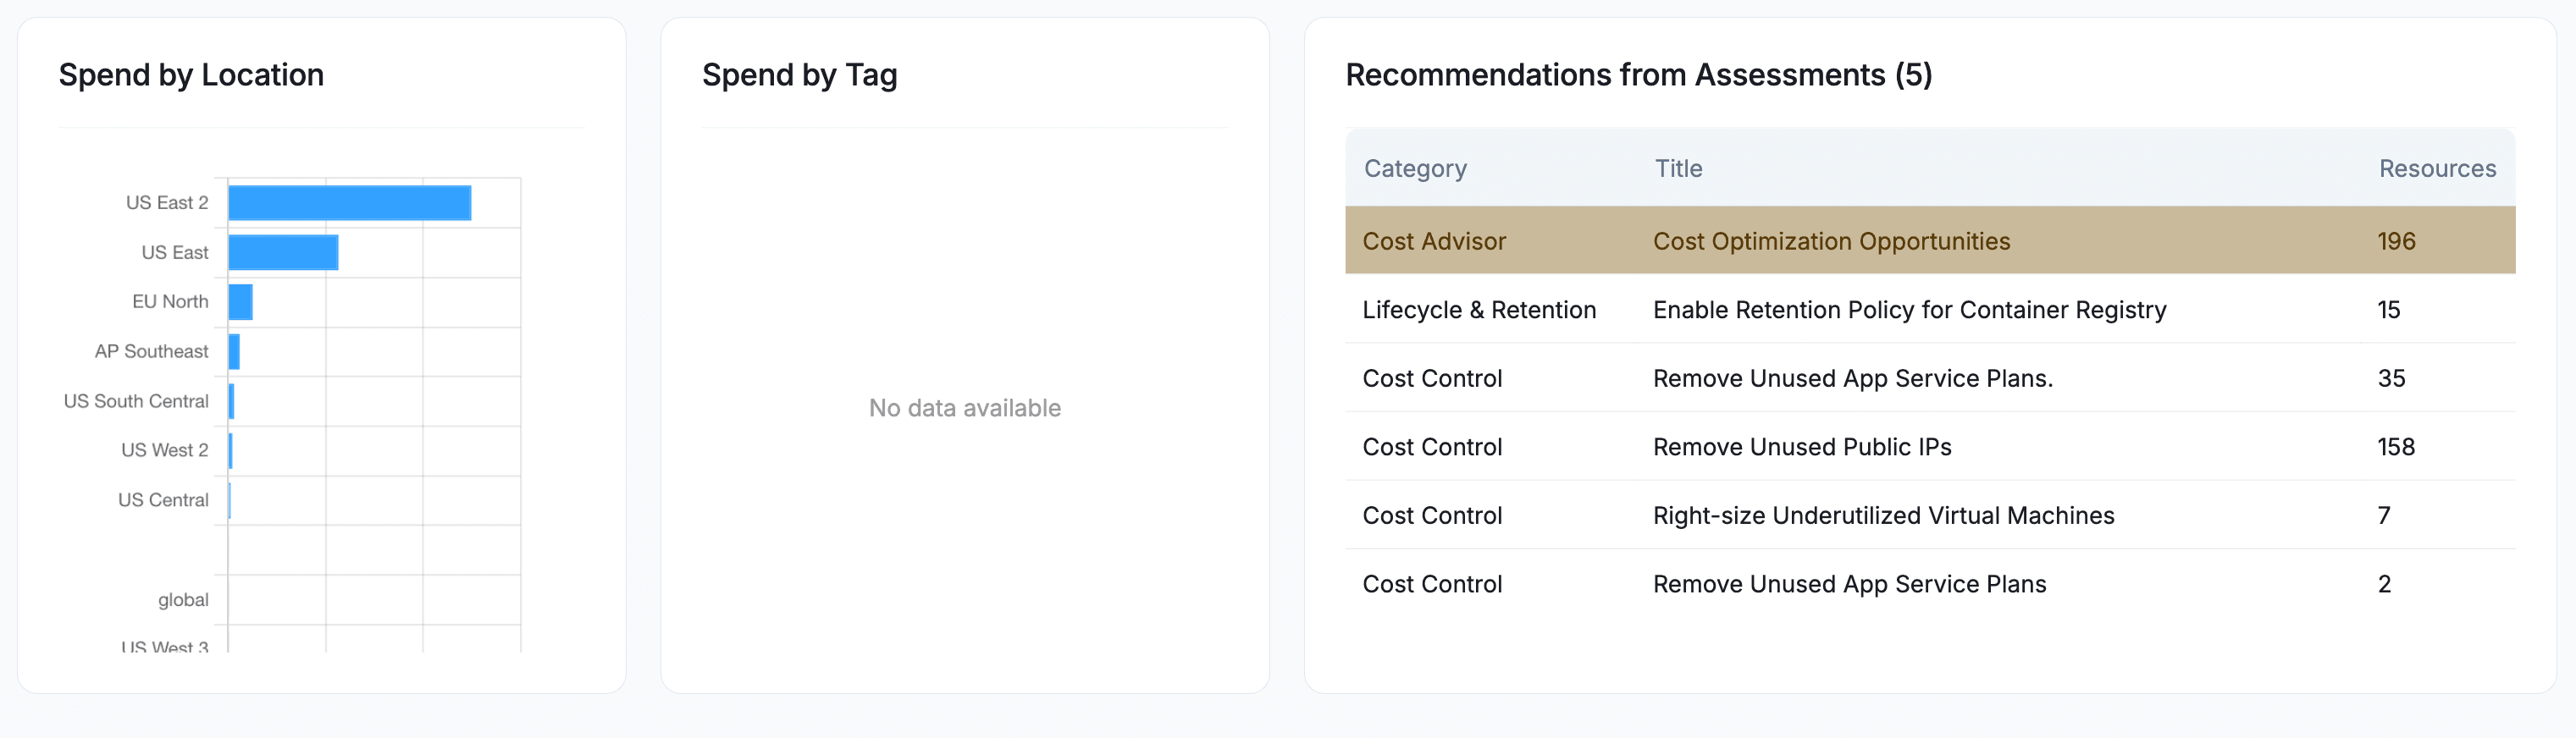
Task: Click the US South Central axis label
Action: pos(136,401)
